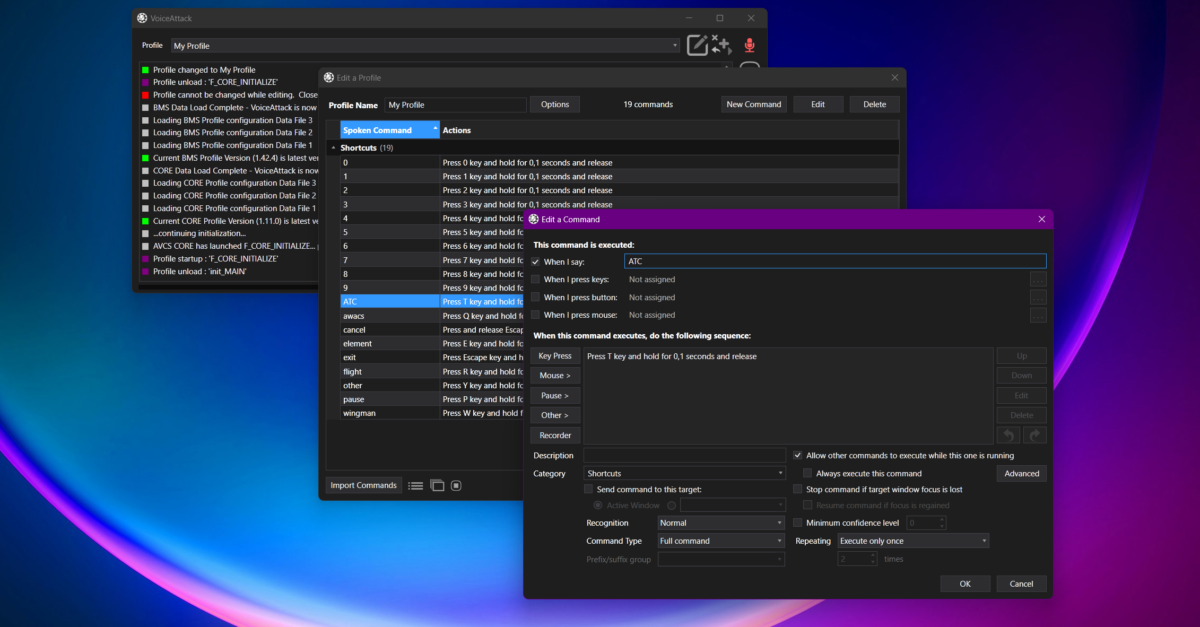Viewport: 1200px width, 627px height.
Task: Open the Command Type dropdown
Action: click(x=721, y=540)
